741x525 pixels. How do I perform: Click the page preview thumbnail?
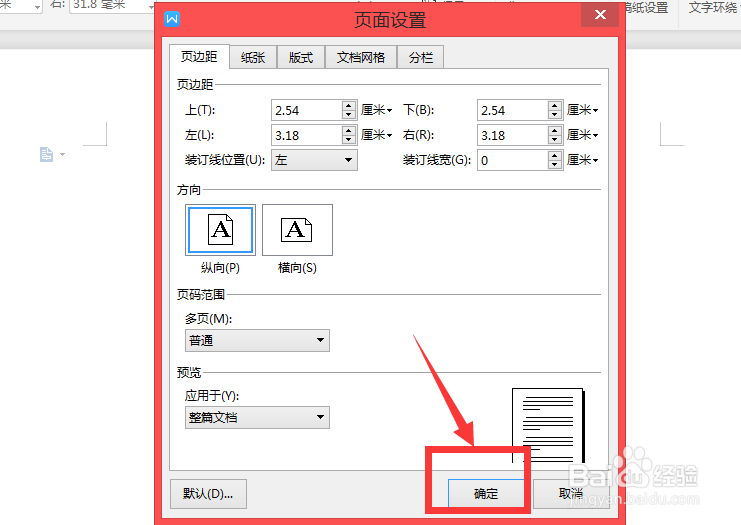tap(548, 425)
